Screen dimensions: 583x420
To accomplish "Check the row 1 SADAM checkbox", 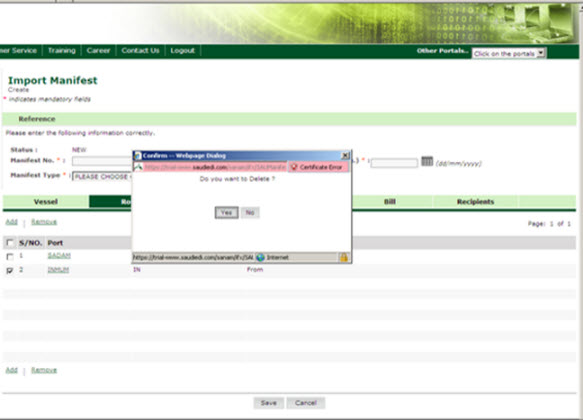I will 10,256.
